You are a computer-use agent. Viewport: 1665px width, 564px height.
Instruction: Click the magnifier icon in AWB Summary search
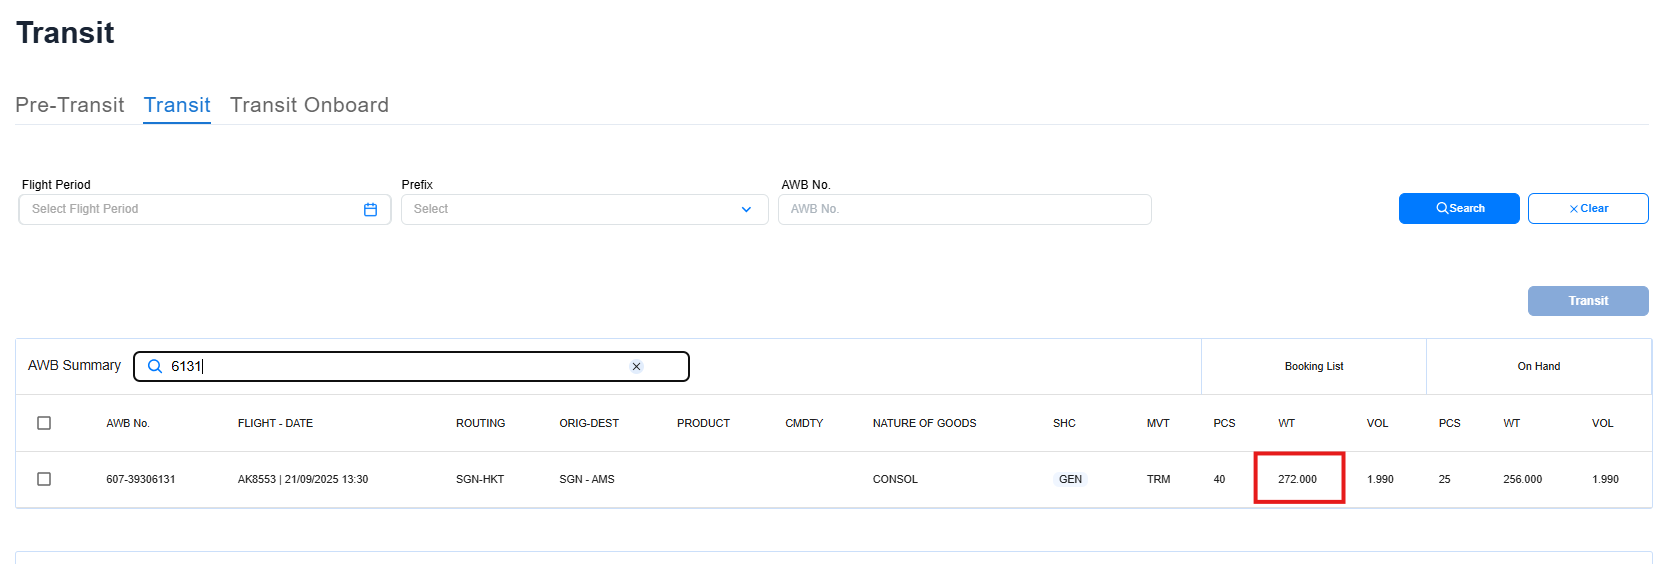(155, 366)
